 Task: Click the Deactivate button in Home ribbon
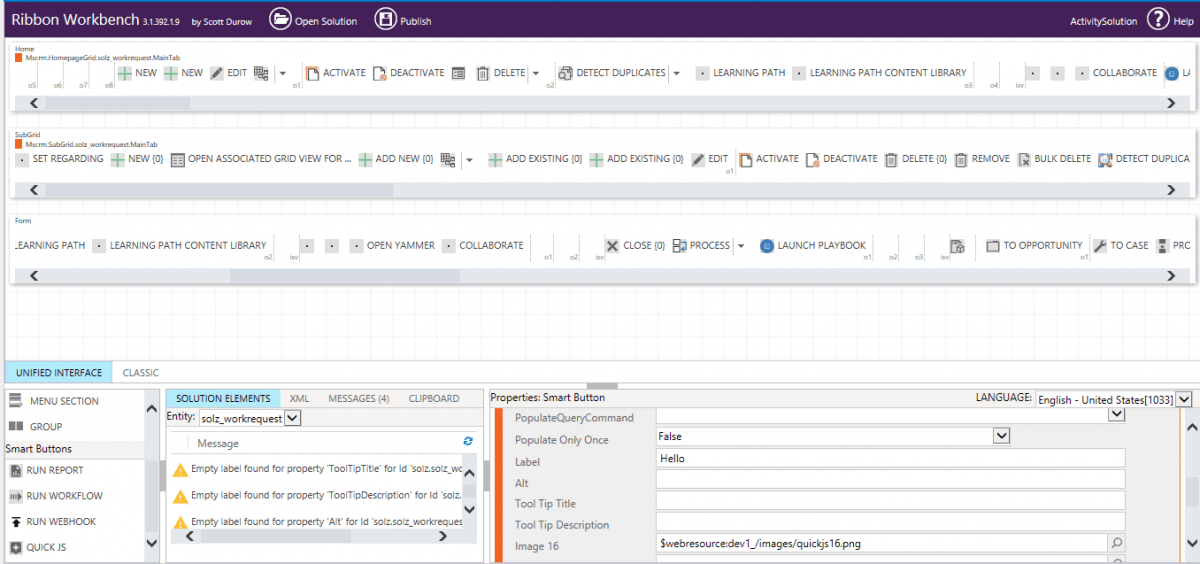[408, 73]
